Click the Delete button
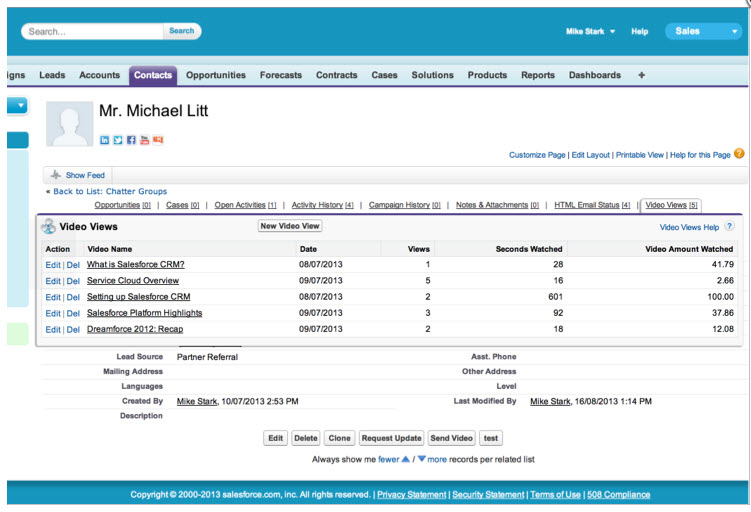Screen dimensions: 751x512 point(306,438)
